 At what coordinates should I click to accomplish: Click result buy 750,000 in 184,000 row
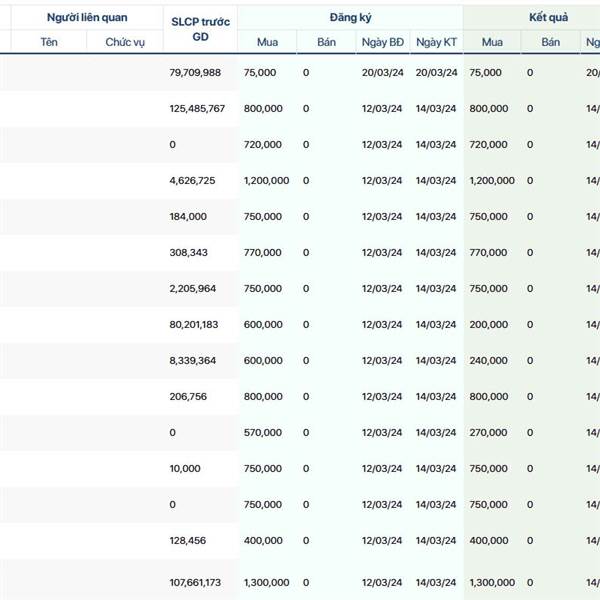(x=488, y=217)
